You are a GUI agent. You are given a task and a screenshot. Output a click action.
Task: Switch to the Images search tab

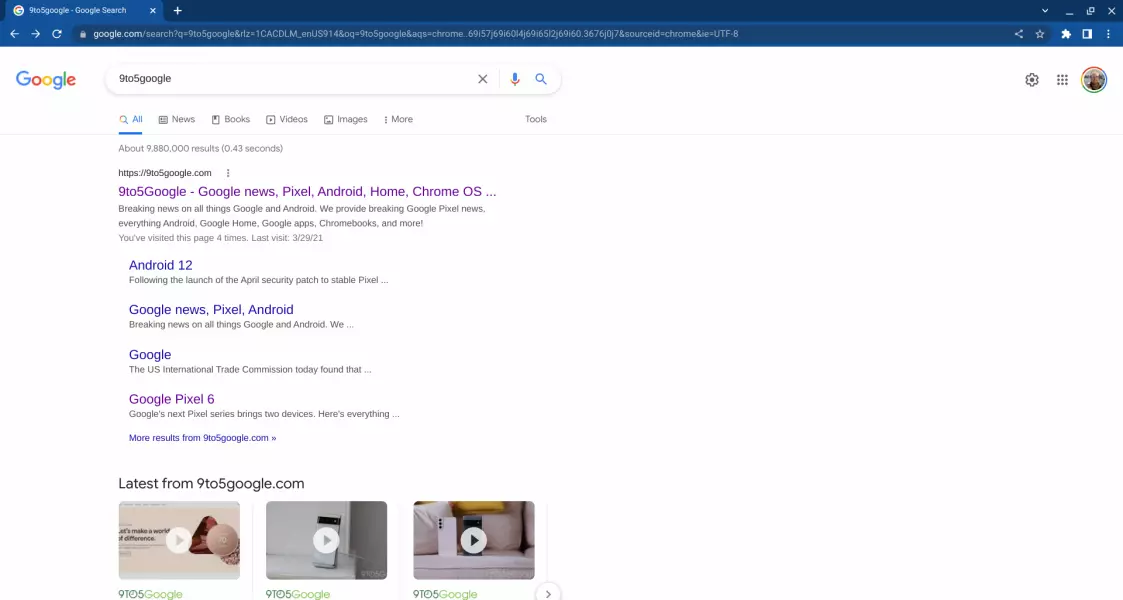[x=346, y=119]
